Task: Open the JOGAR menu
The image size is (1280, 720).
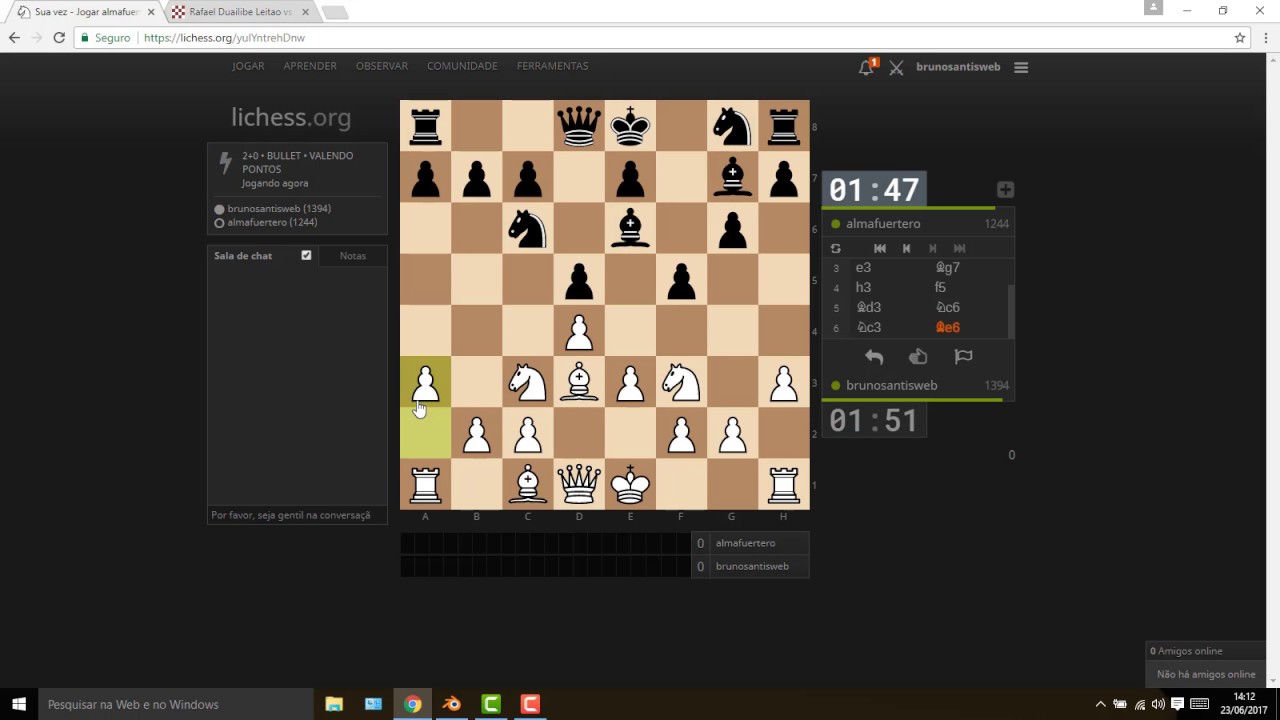Action: tap(248, 66)
